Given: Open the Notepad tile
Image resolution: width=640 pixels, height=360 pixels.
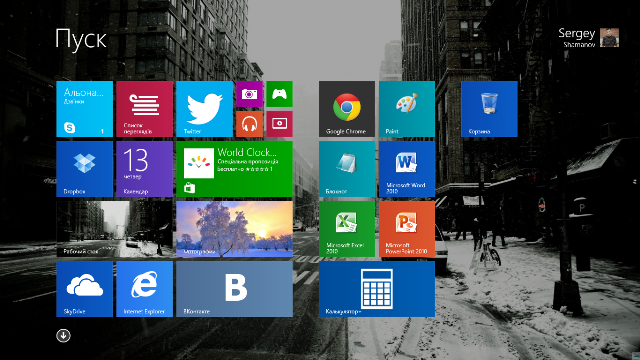Looking at the screenshot, I should [347, 169].
